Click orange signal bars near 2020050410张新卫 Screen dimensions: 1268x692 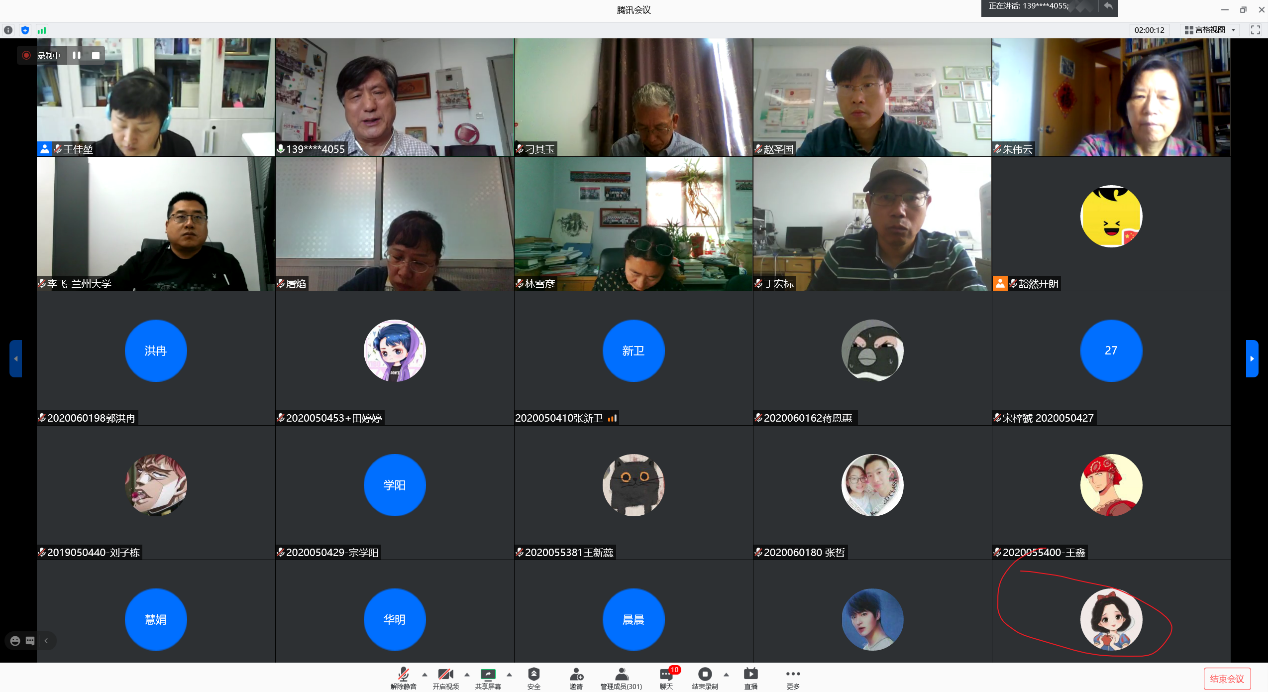(612, 418)
